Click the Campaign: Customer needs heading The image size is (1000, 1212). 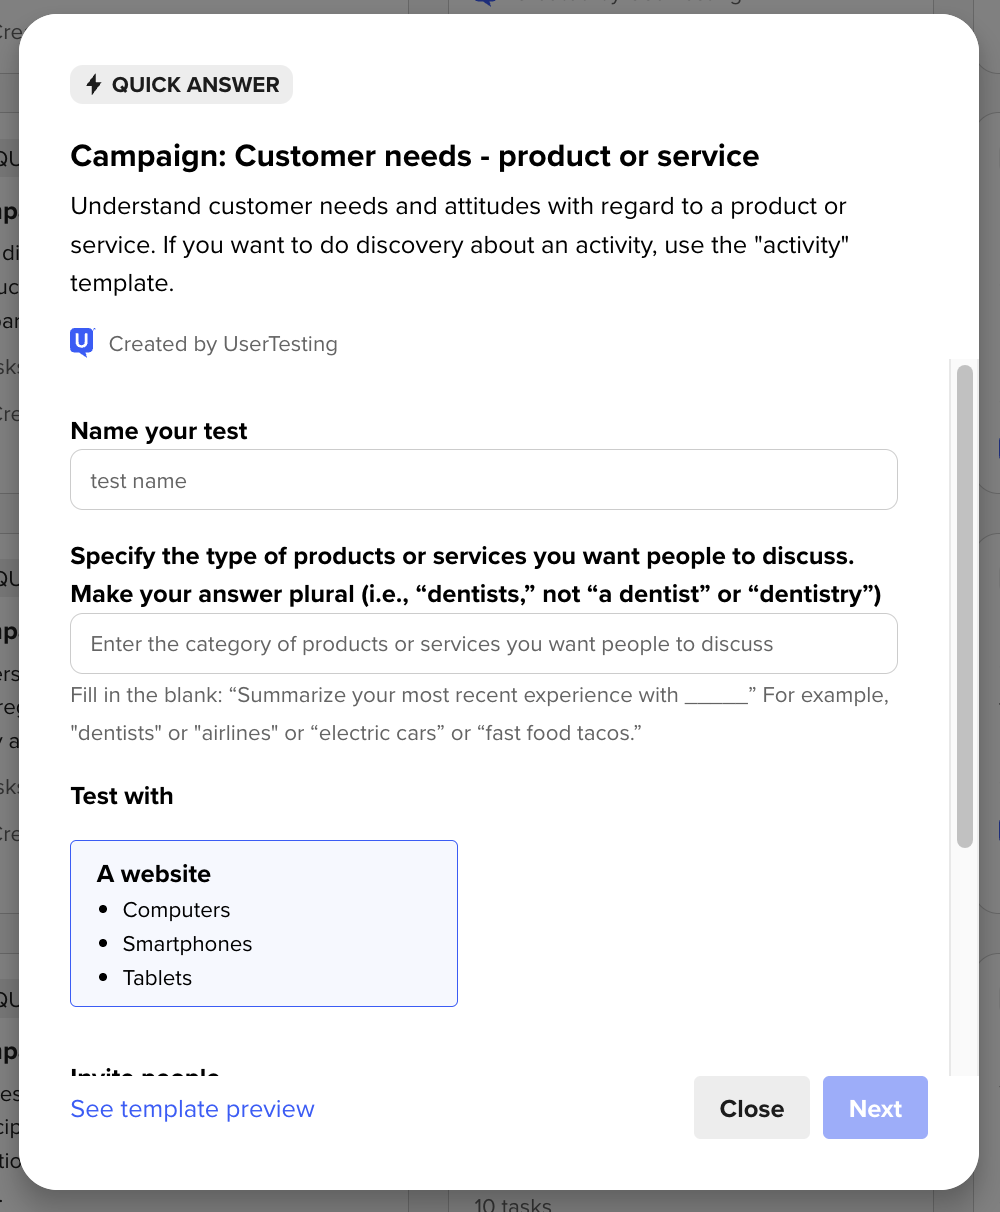(414, 156)
